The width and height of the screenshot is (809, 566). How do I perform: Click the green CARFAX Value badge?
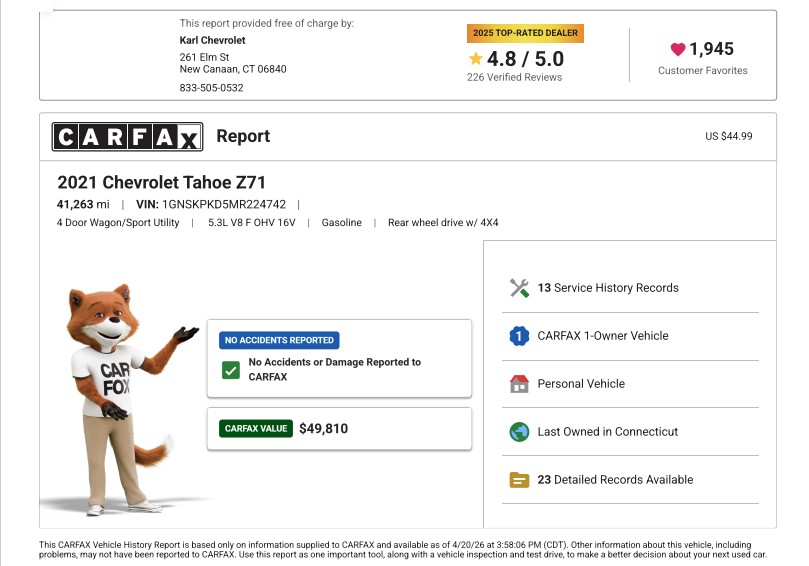255,429
